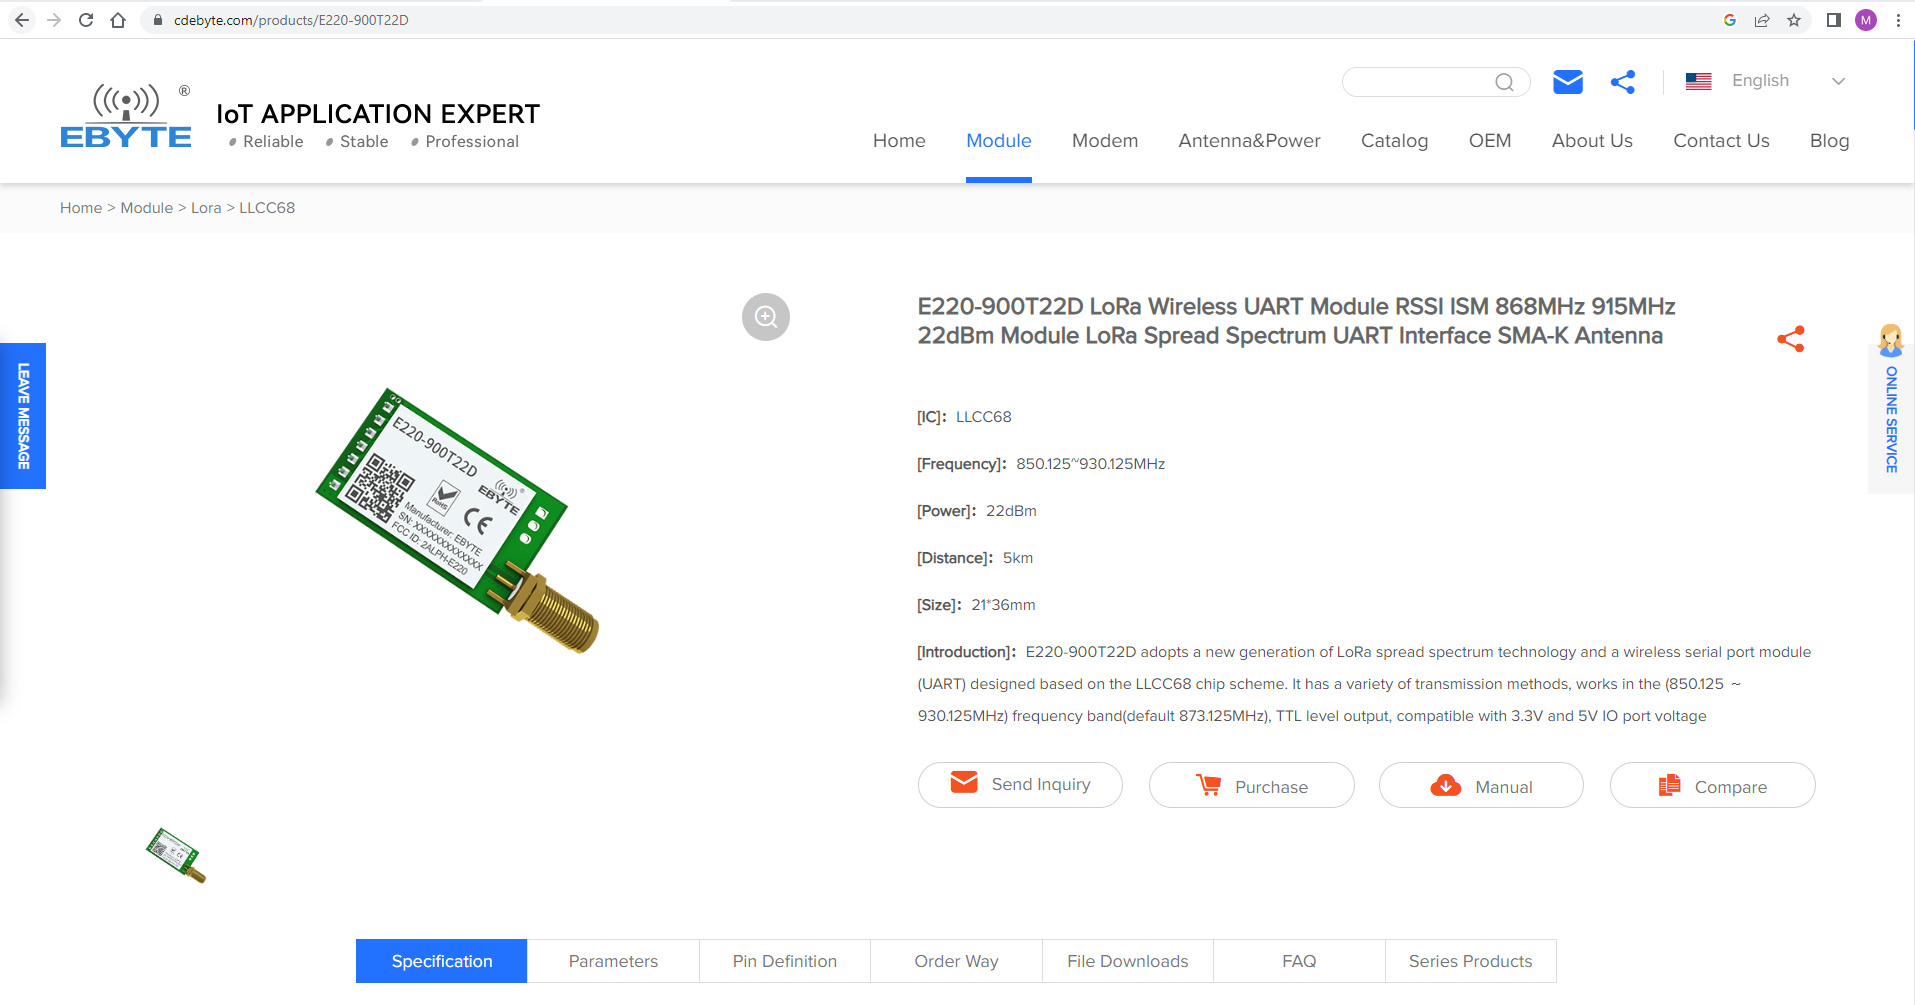
Task: Open the Pin Definition tab
Action: [785, 961]
